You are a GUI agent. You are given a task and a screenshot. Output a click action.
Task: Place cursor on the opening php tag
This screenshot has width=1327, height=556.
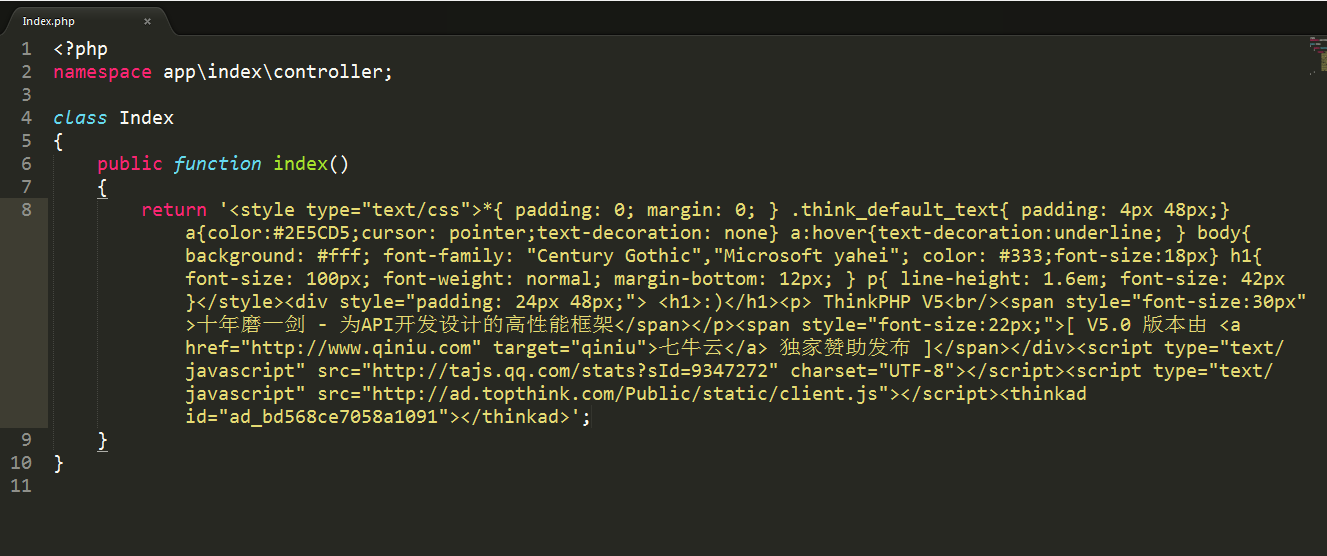[81, 49]
